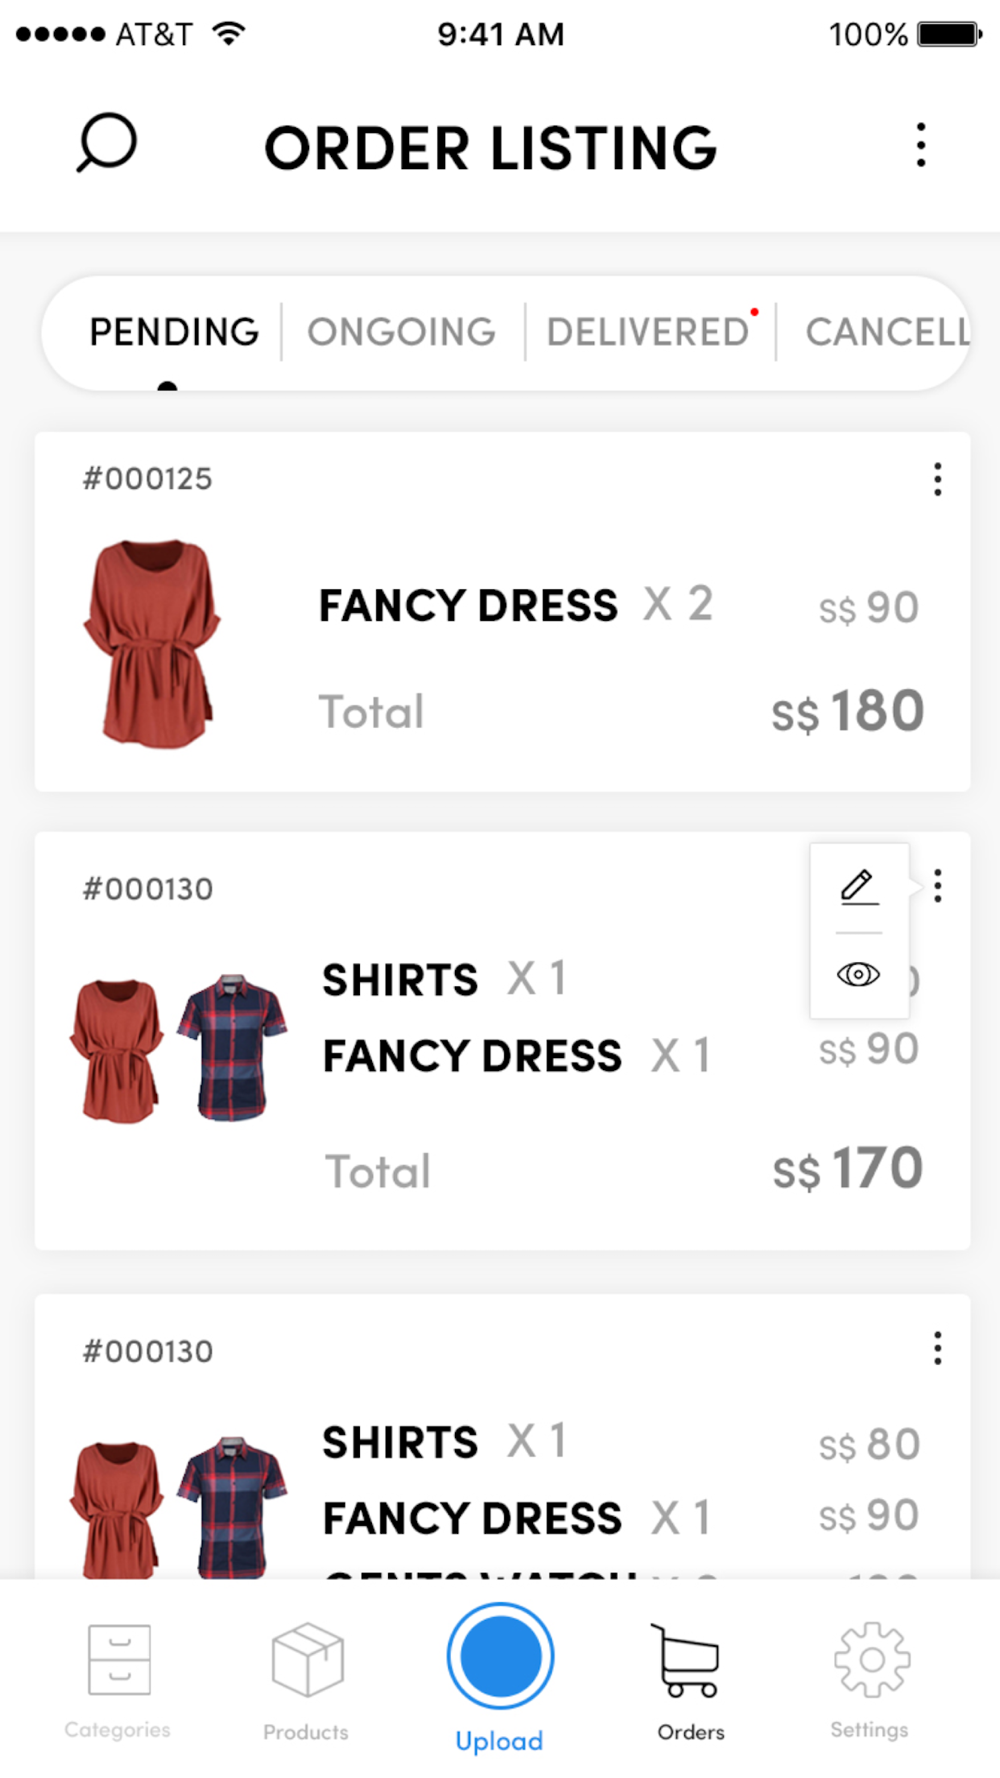Screen dimensions: 1000x1778
Task: Open the header overflow menu dots
Action: coord(921,146)
